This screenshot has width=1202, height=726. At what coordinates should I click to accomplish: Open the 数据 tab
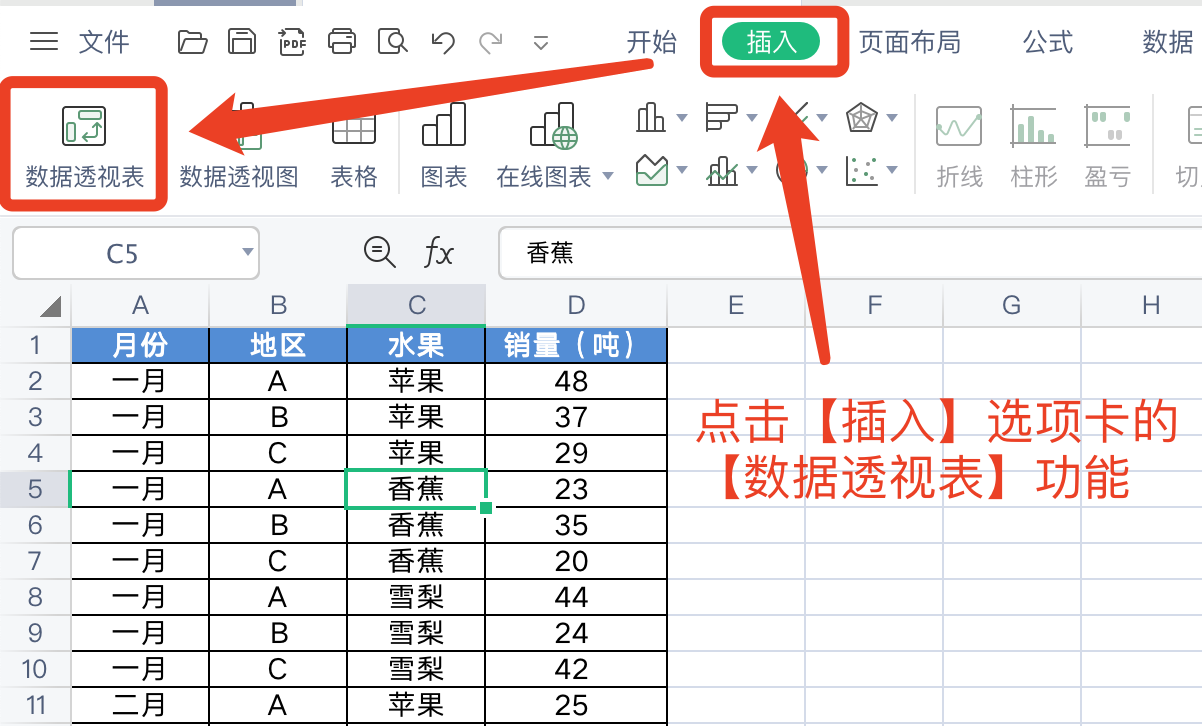[1168, 41]
